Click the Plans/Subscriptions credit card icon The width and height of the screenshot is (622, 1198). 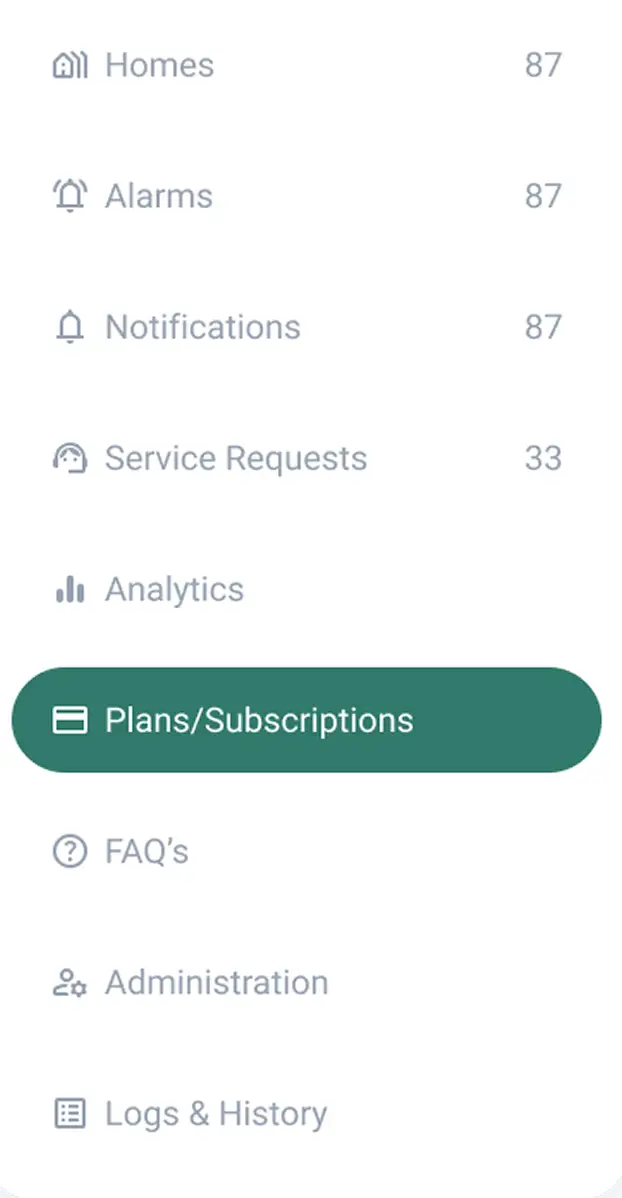click(69, 719)
